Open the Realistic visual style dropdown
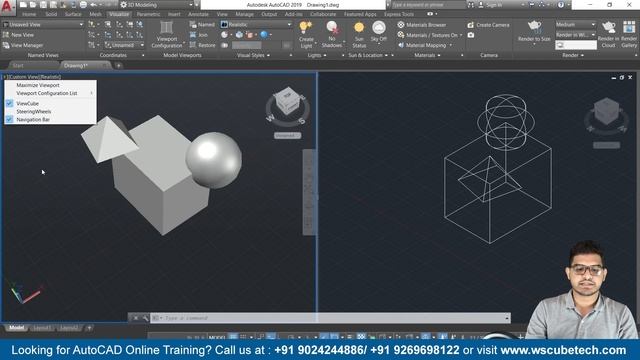The height and width of the screenshot is (360, 640). 256,24
